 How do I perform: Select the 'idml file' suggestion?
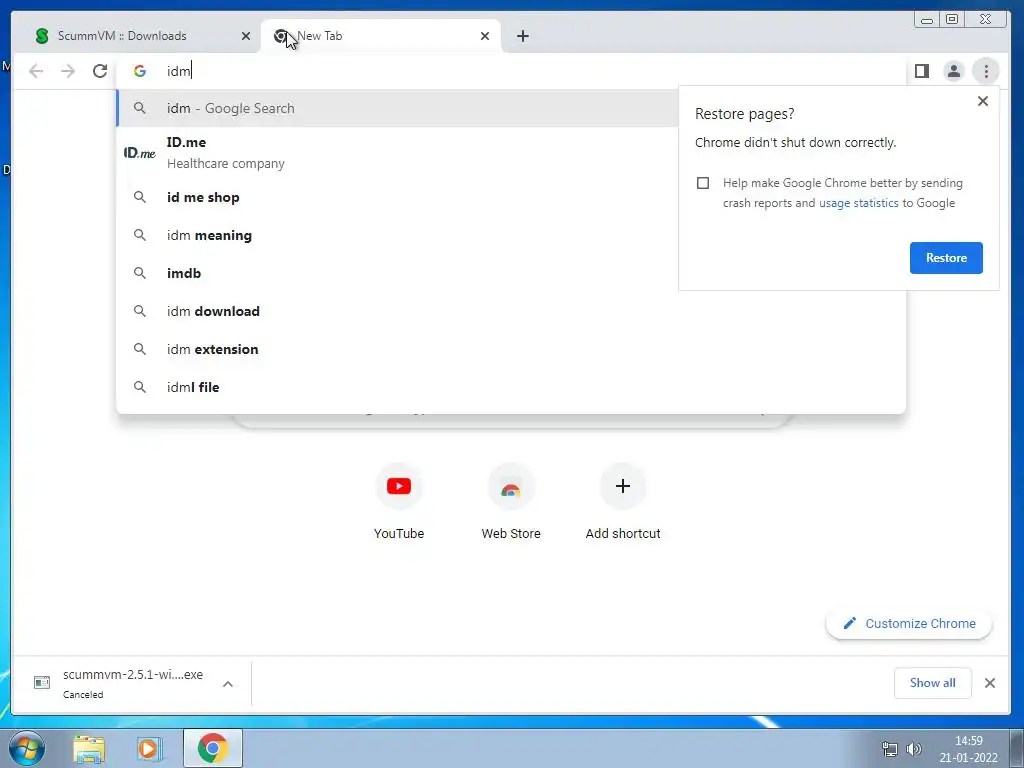pos(511,387)
